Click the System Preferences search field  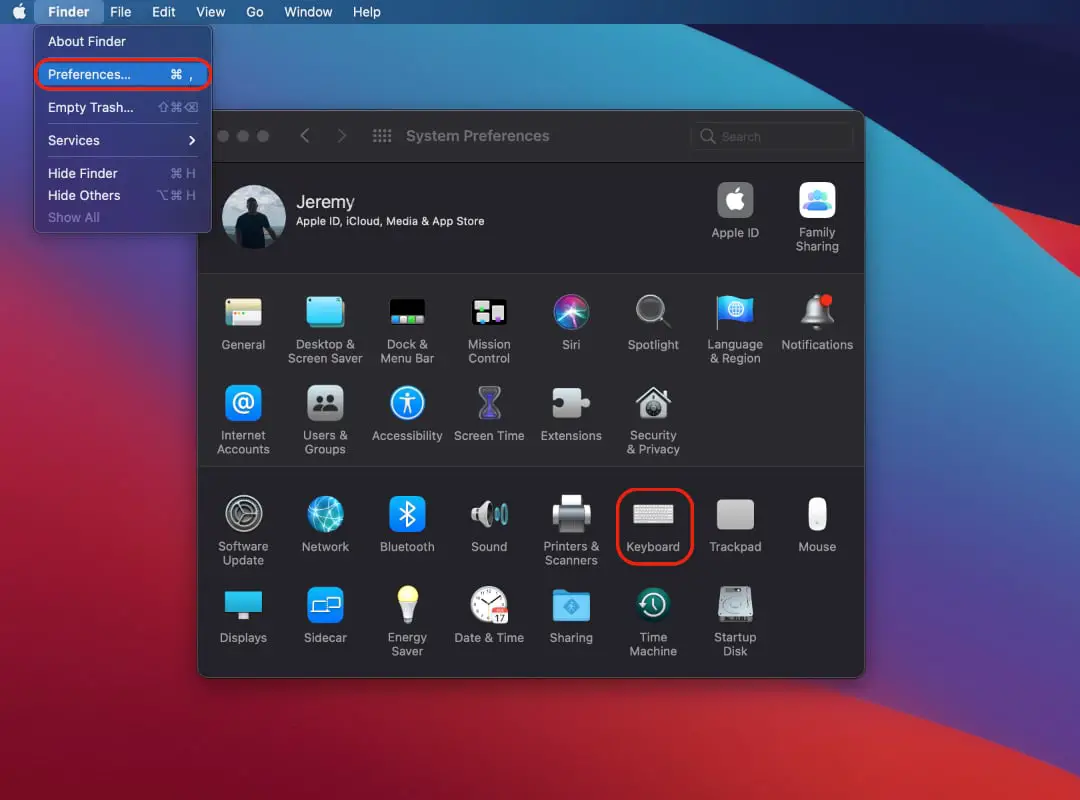772,136
